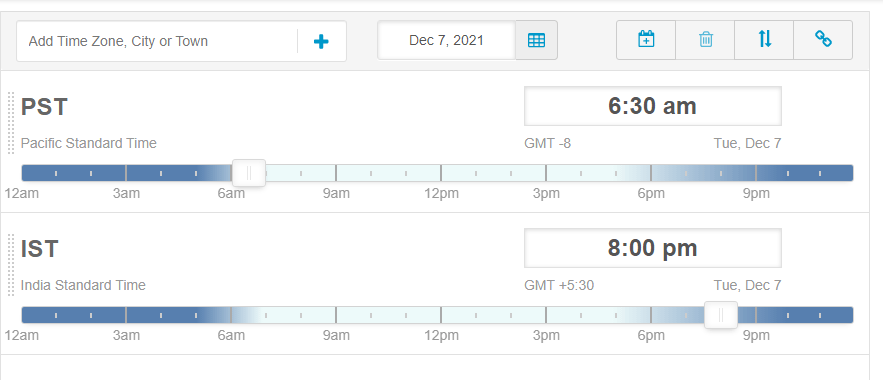Click the IST slider handle
Screen dimensions: 883x380
721,315
